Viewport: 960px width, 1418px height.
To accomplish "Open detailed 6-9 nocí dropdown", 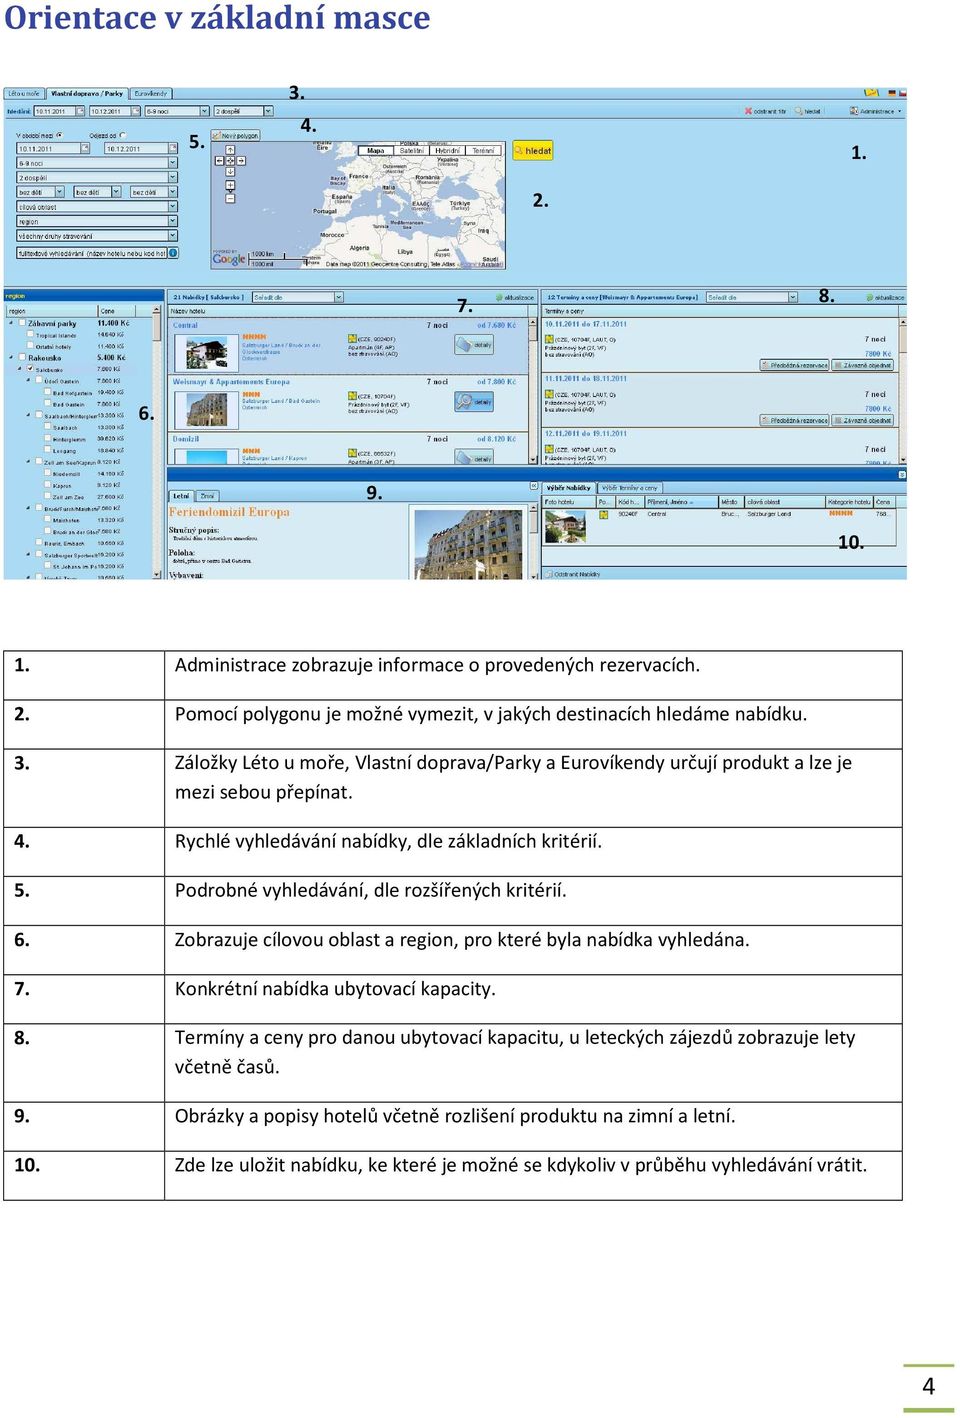I will (97, 163).
